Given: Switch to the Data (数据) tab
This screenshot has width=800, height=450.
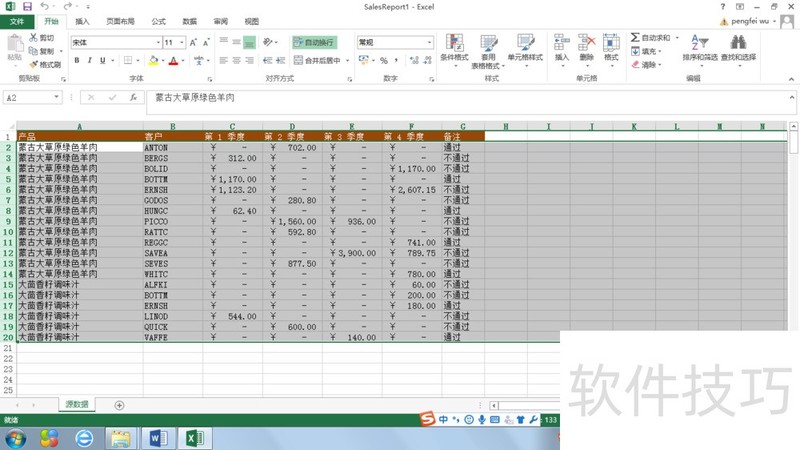Looking at the screenshot, I should [190, 21].
